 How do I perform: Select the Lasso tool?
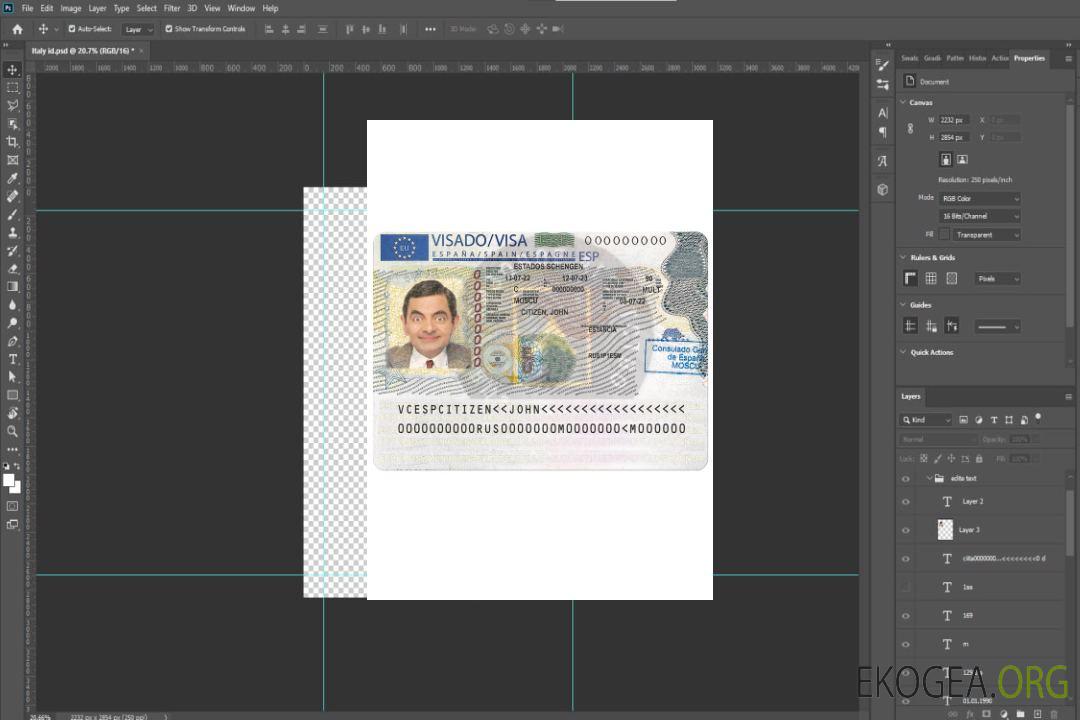(12, 105)
